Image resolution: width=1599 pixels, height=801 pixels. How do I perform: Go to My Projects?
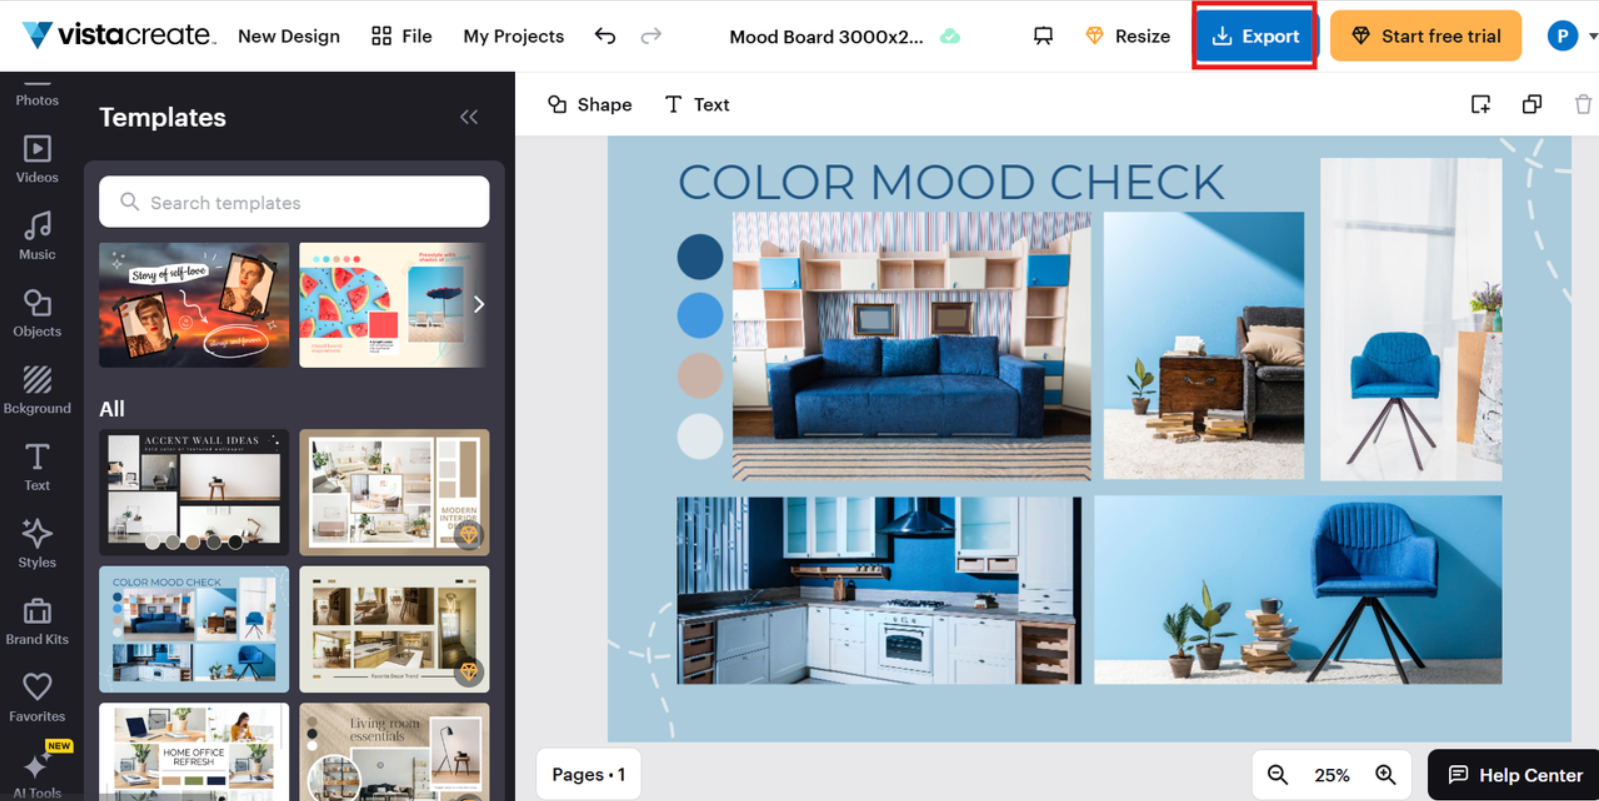click(x=513, y=36)
